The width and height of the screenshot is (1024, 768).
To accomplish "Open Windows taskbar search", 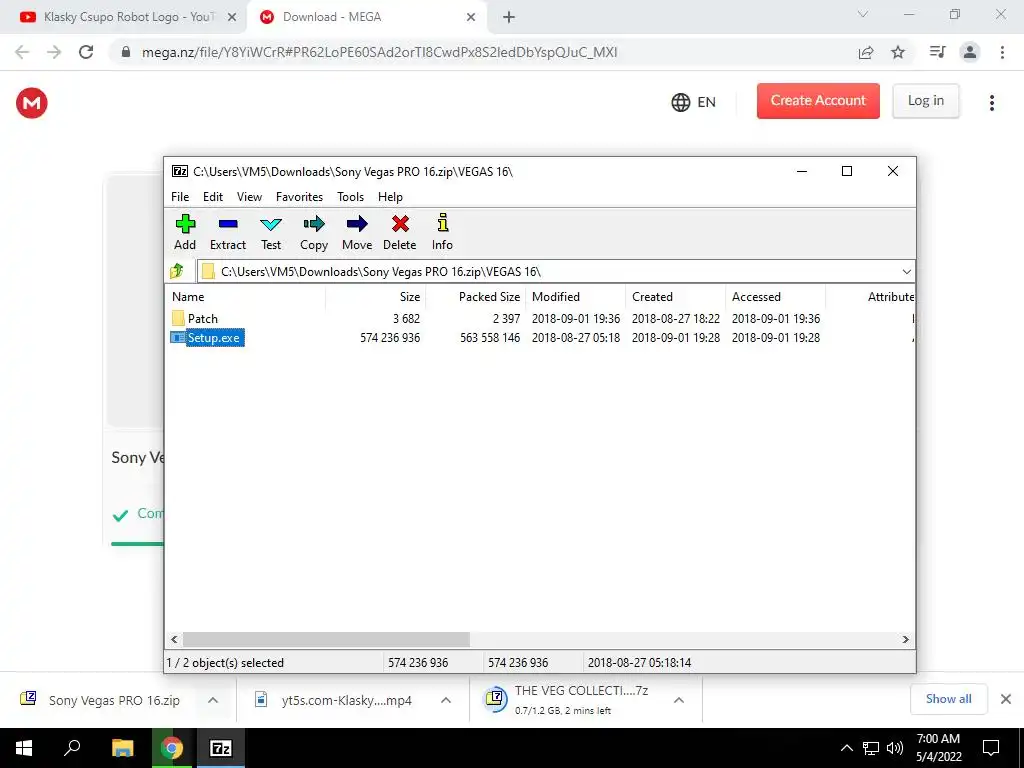I will point(72,748).
